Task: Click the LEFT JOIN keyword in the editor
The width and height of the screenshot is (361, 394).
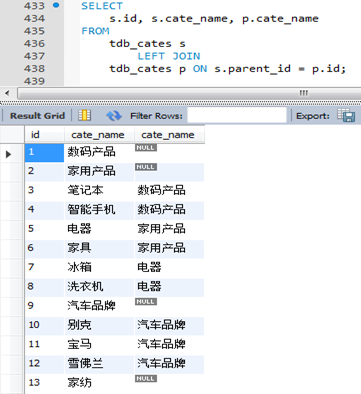Action: [x=169, y=56]
